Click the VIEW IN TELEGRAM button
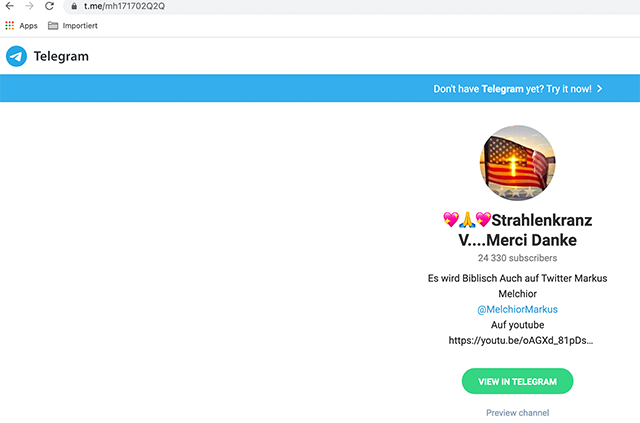 518,381
